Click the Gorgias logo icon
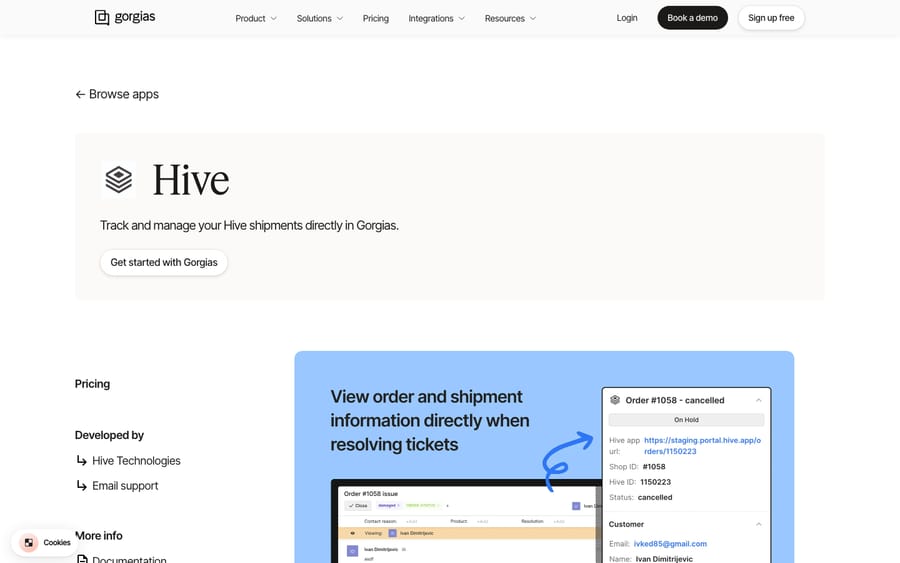900x563 pixels. coord(102,18)
